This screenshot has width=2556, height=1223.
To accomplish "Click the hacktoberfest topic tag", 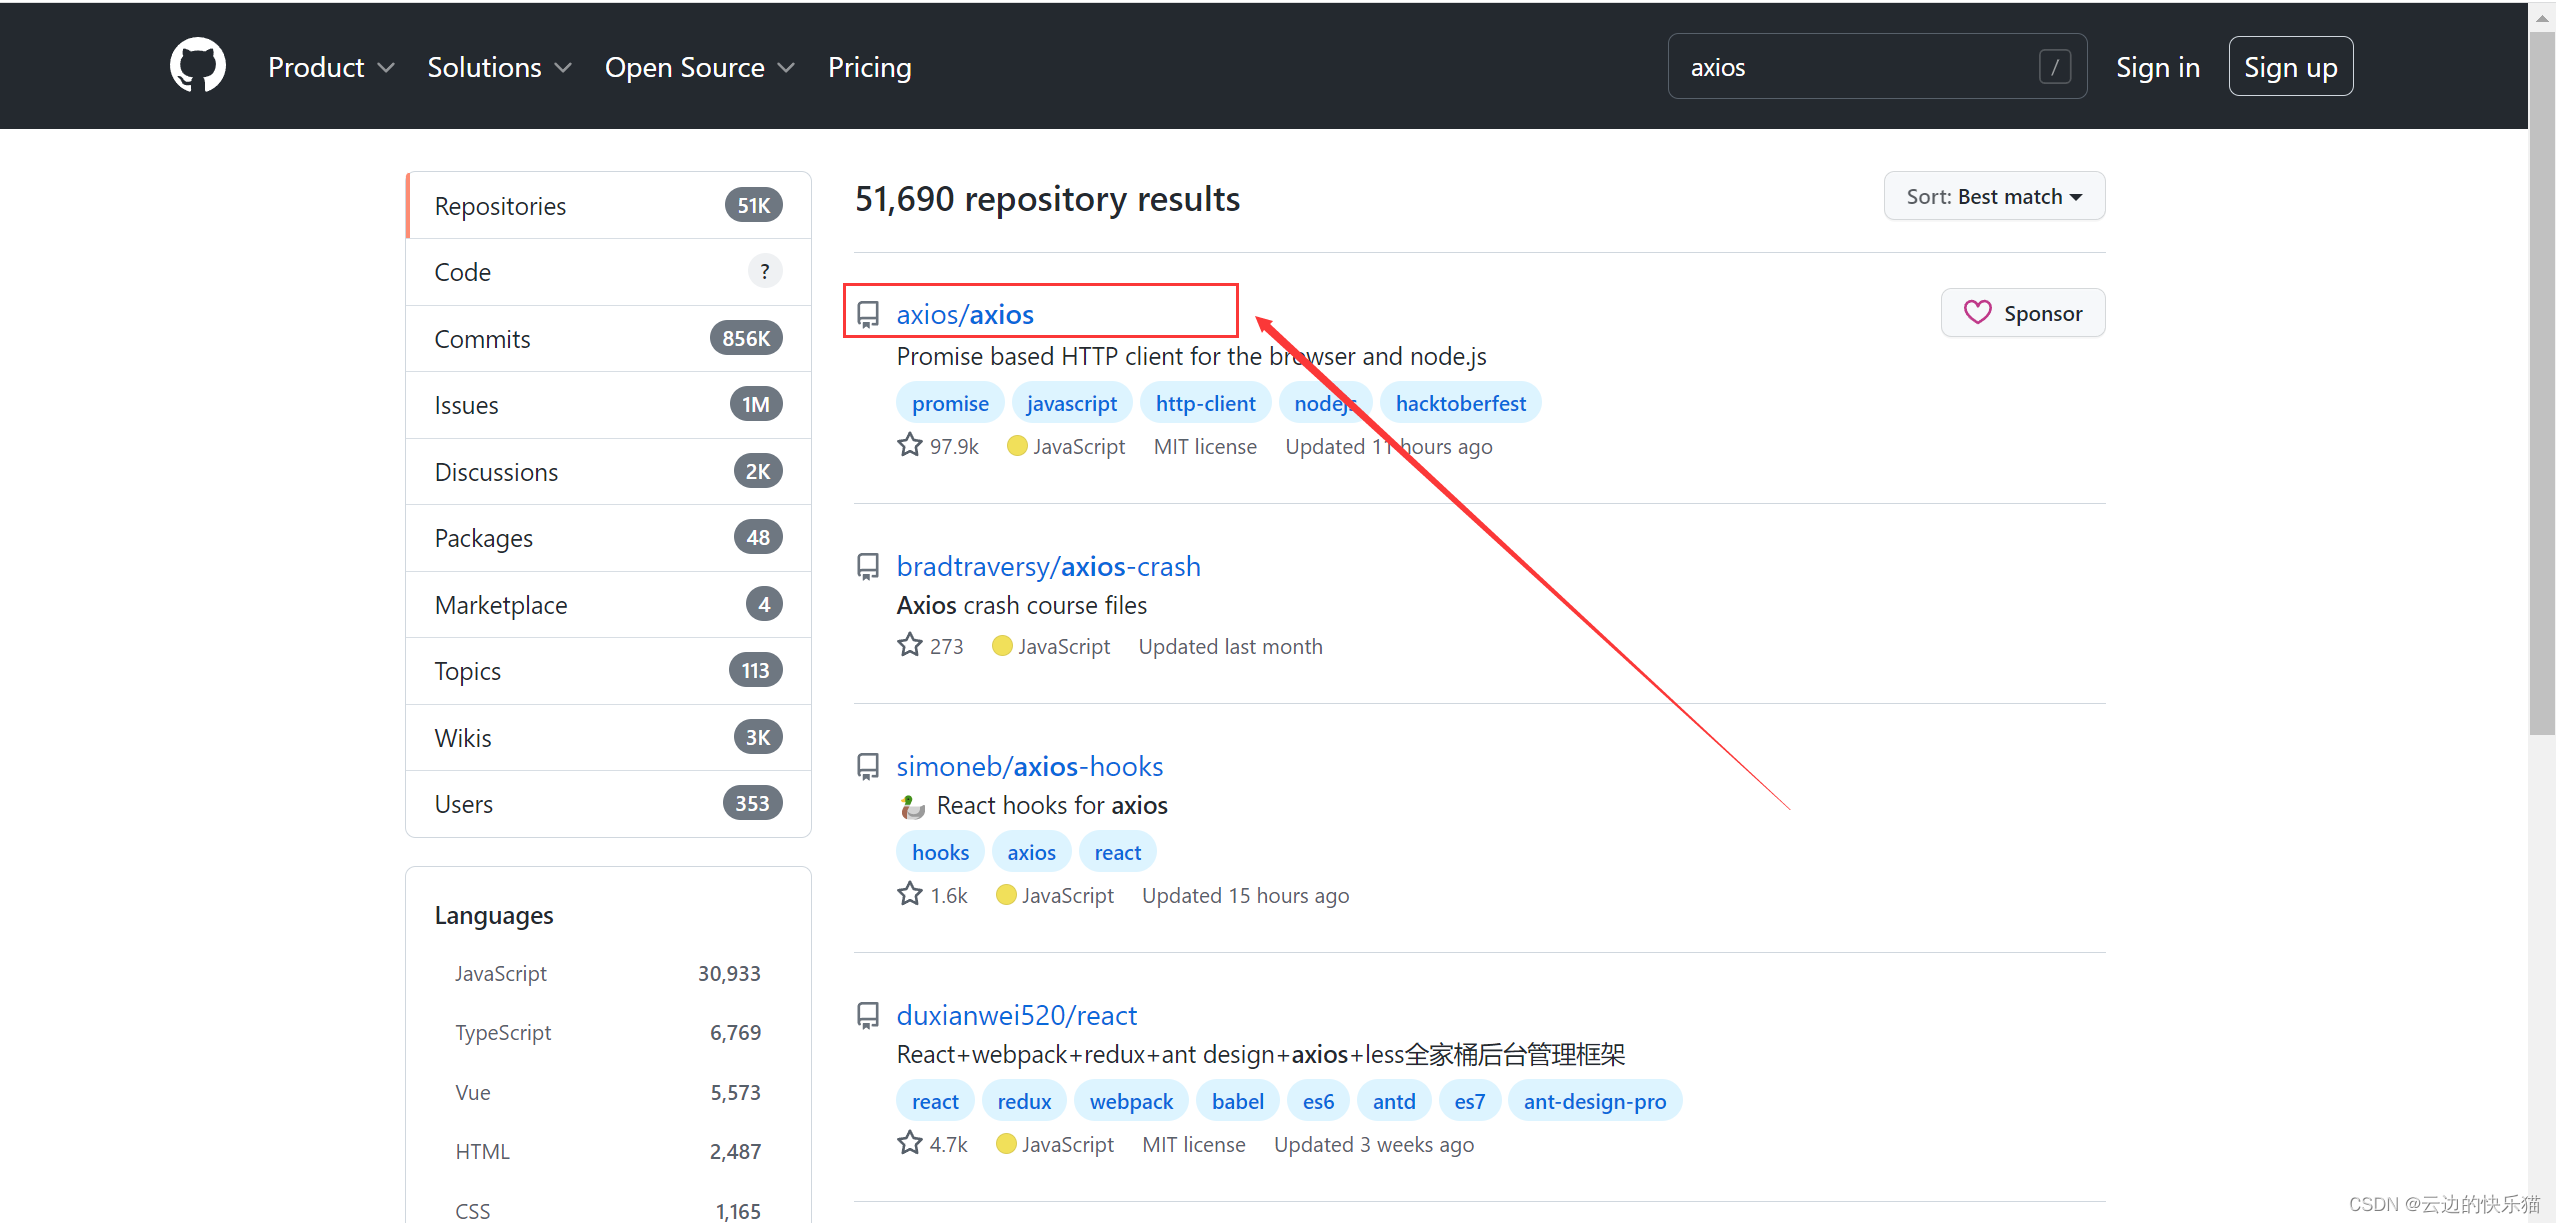I will [1460, 403].
